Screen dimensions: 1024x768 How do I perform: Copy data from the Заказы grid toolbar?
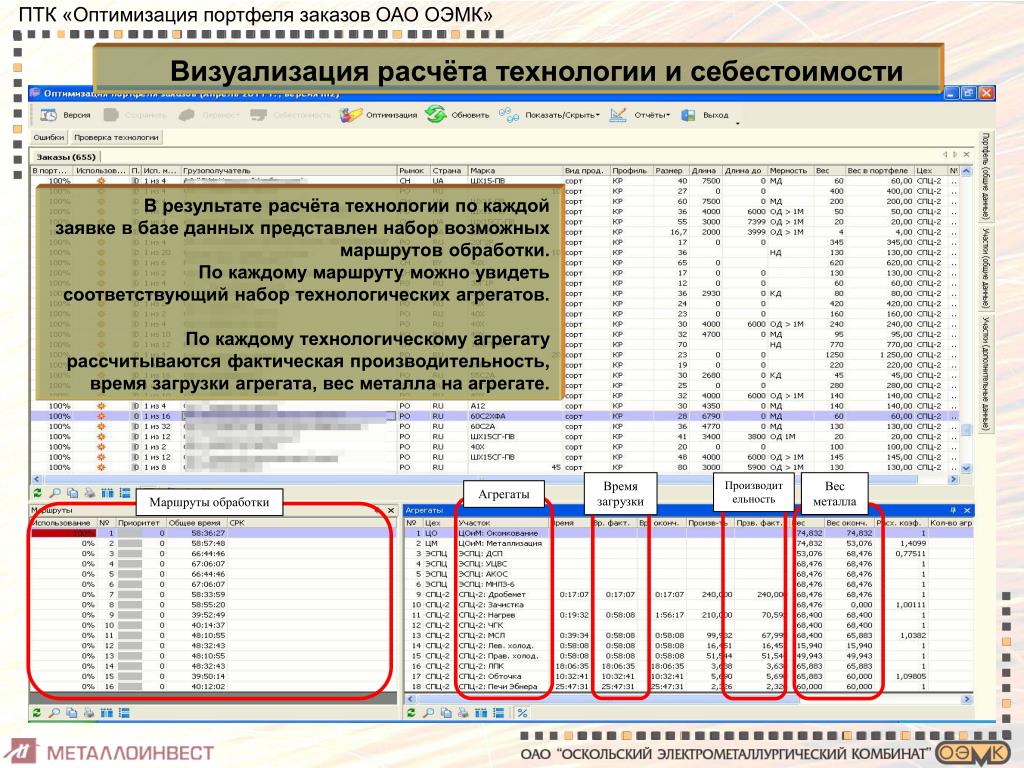[72, 493]
